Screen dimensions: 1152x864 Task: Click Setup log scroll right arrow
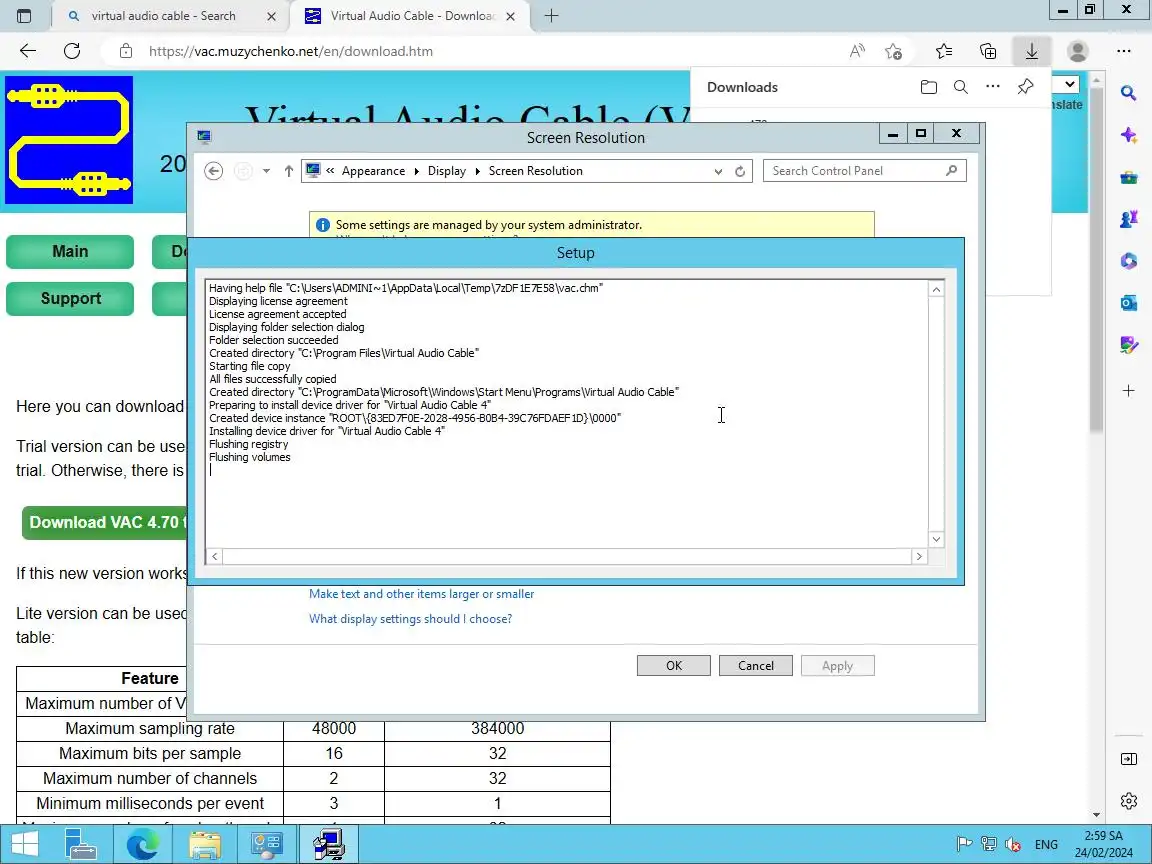919,556
